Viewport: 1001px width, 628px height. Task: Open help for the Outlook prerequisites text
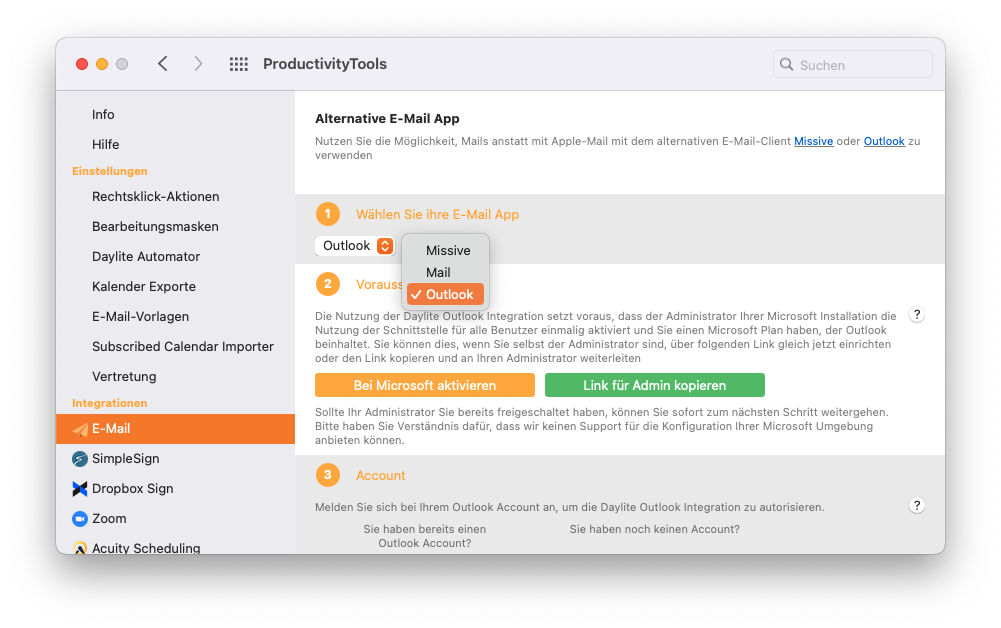point(917,315)
